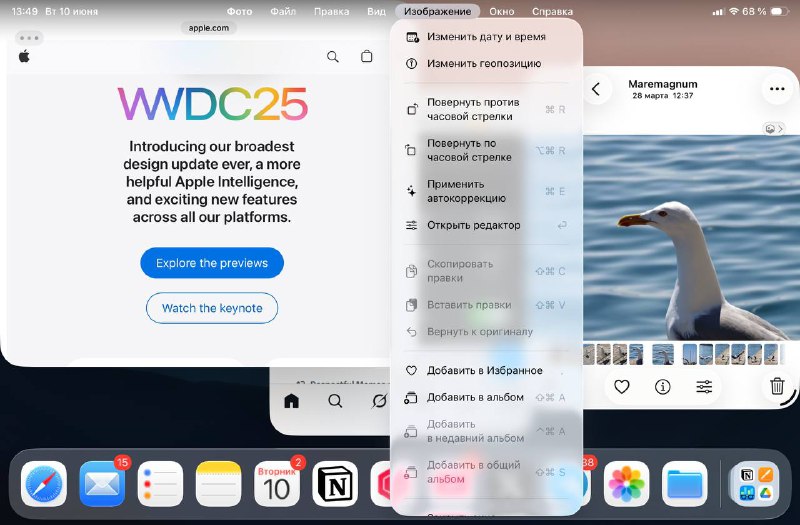
Task: Click Explore the previews button
Action: coord(212,263)
